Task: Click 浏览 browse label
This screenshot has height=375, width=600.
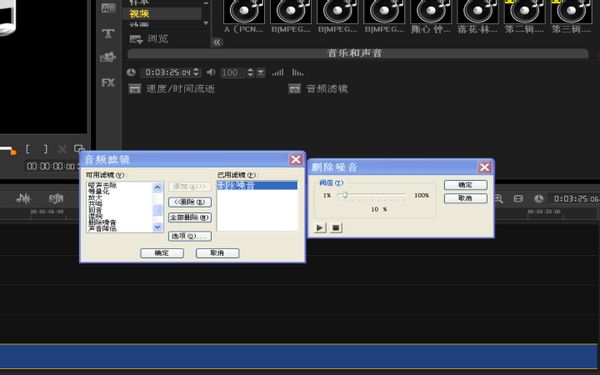Action: [x=157, y=39]
